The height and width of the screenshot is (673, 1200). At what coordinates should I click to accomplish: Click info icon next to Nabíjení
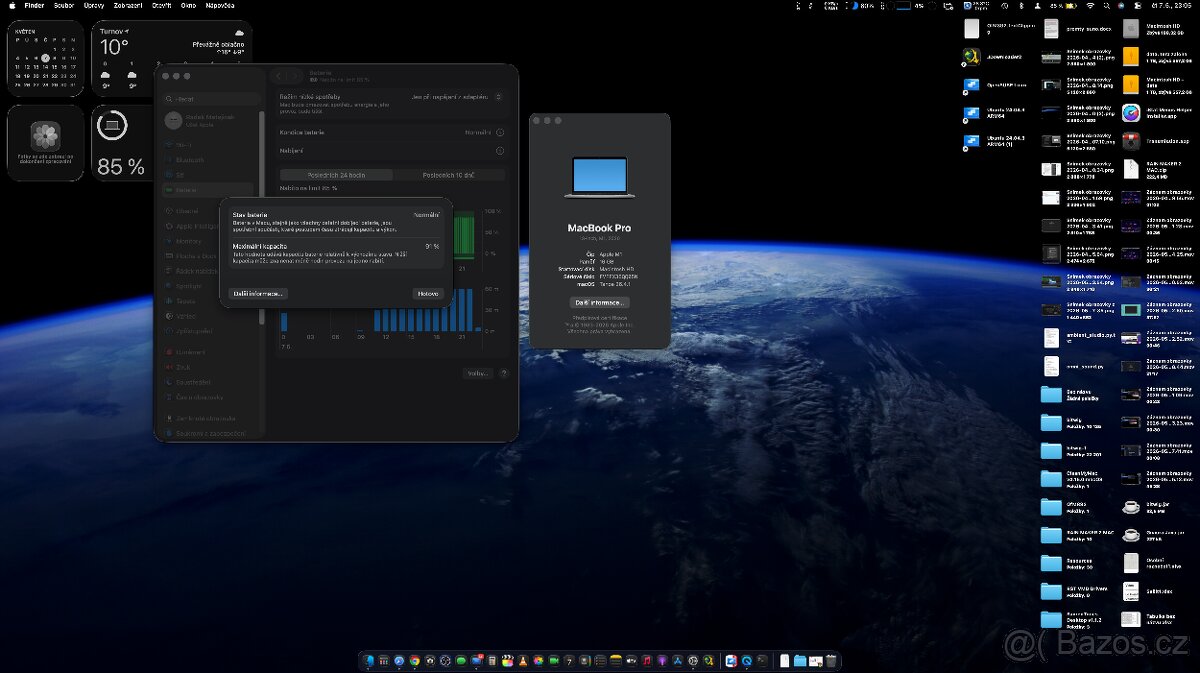point(499,151)
